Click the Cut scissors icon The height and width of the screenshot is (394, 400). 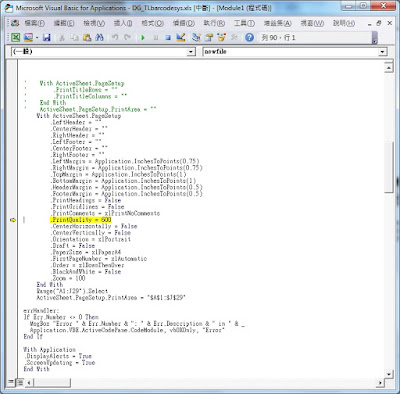(62, 38)
